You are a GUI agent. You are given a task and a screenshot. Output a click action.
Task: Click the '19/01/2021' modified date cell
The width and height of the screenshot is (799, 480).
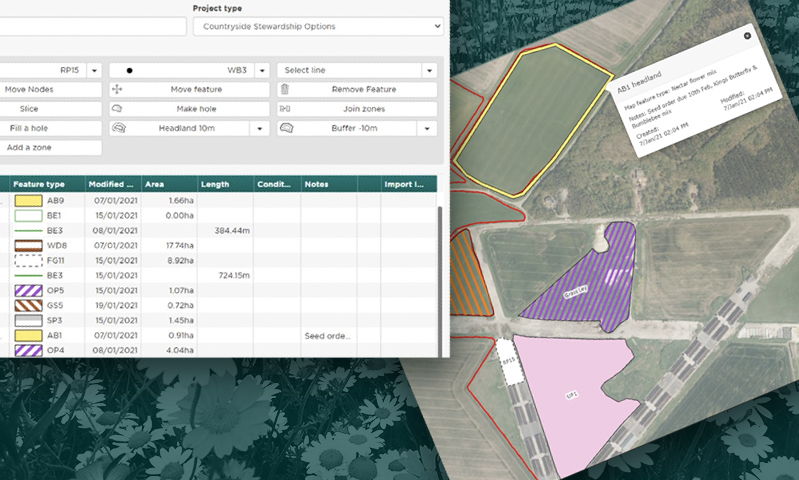click(115, 305)
